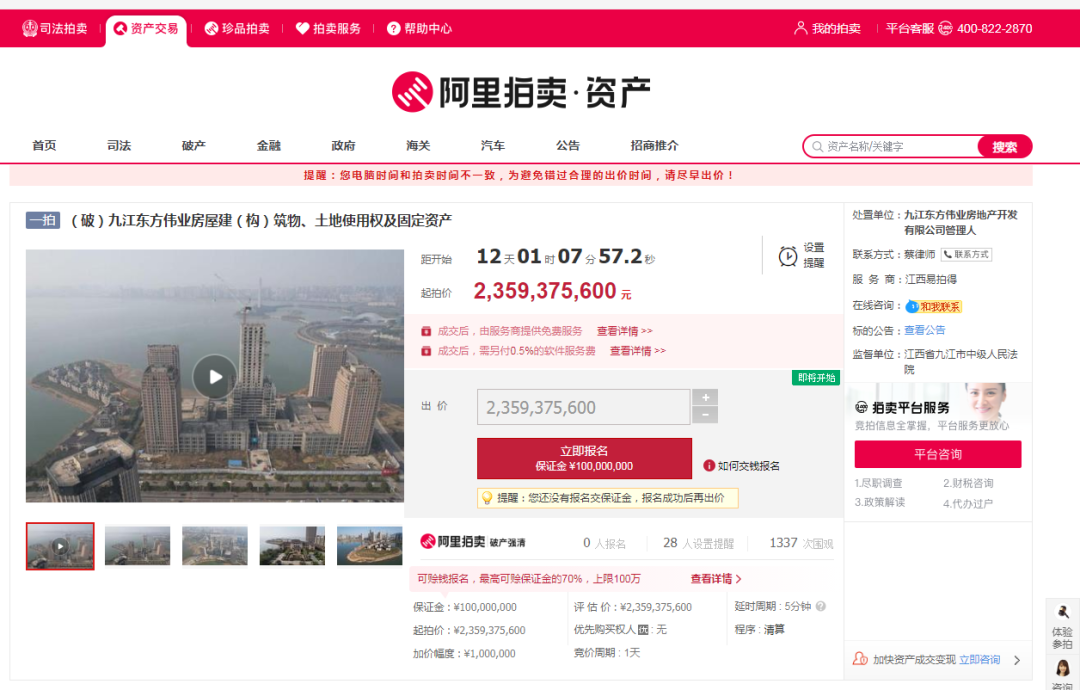The width and height of the screenshot is (1080, 690).
Task: Open 司法 navigation item
Action: click(x=118, y=145)
